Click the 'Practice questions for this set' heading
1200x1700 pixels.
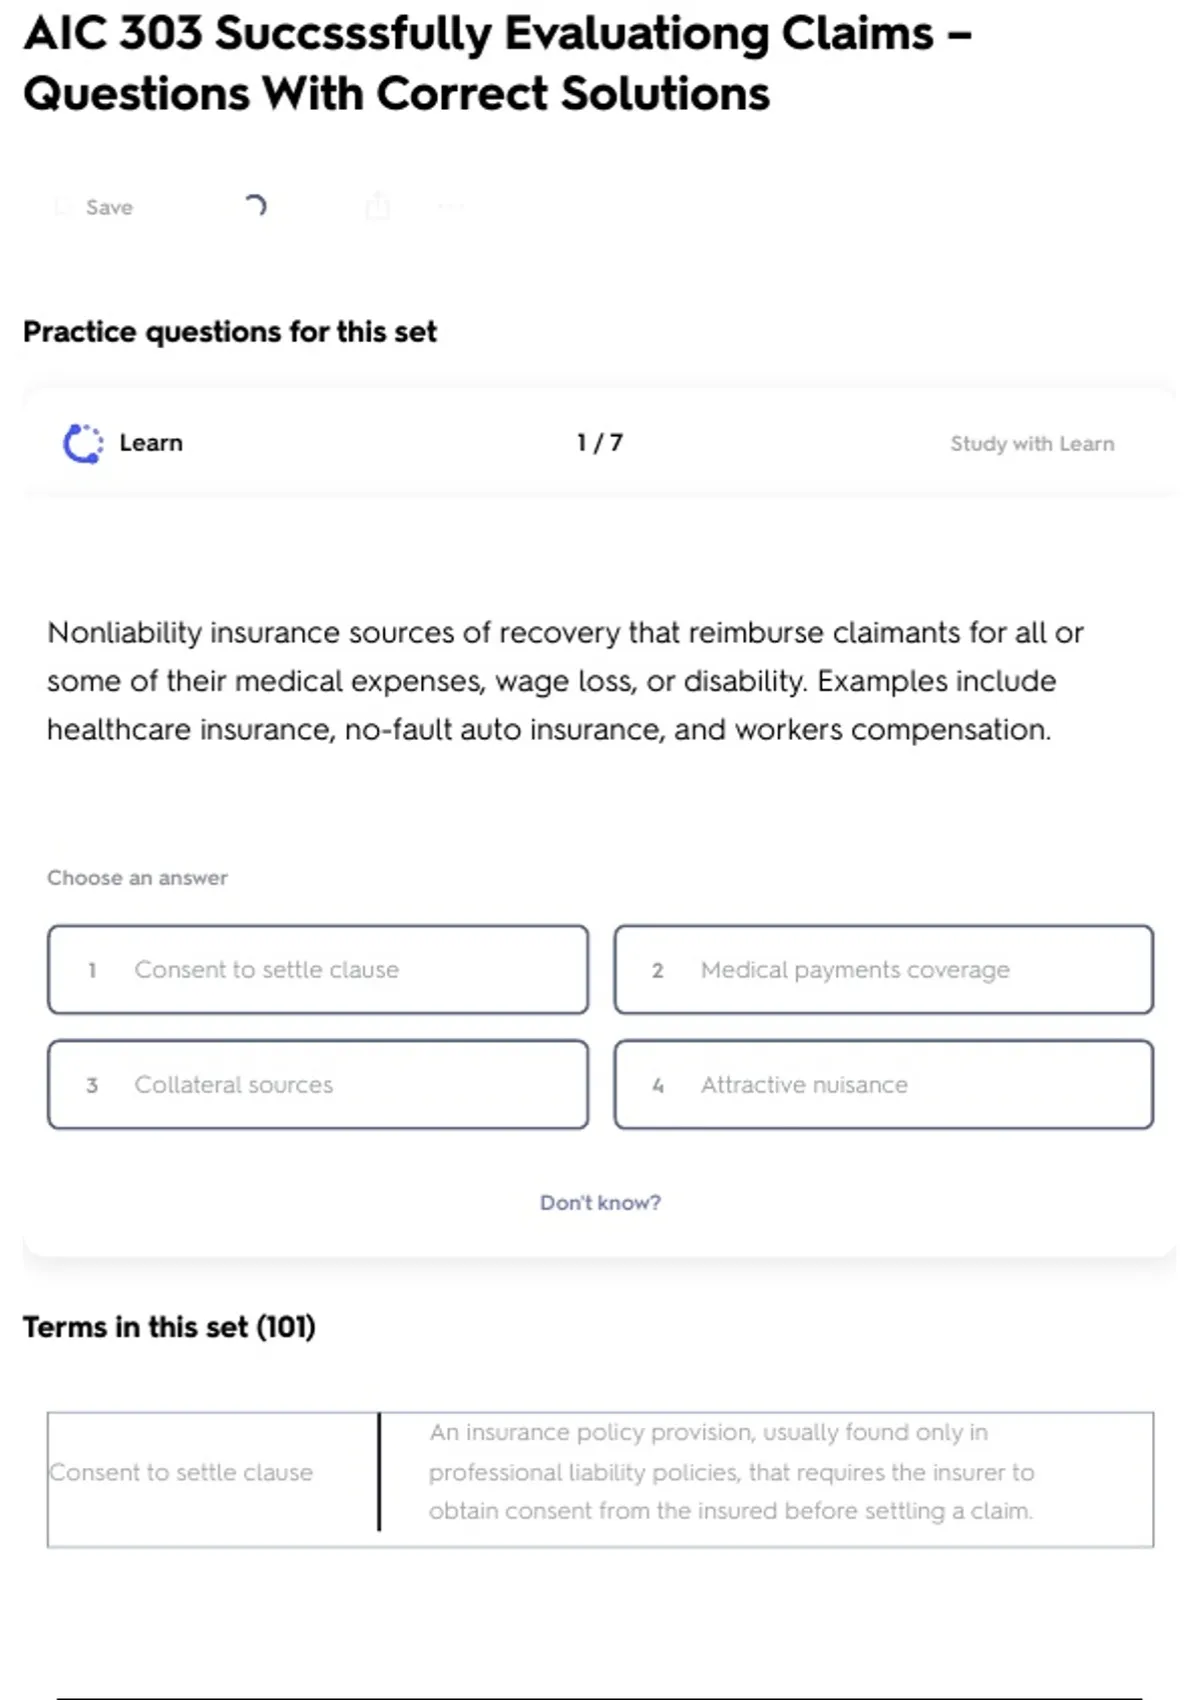(230, 332)
